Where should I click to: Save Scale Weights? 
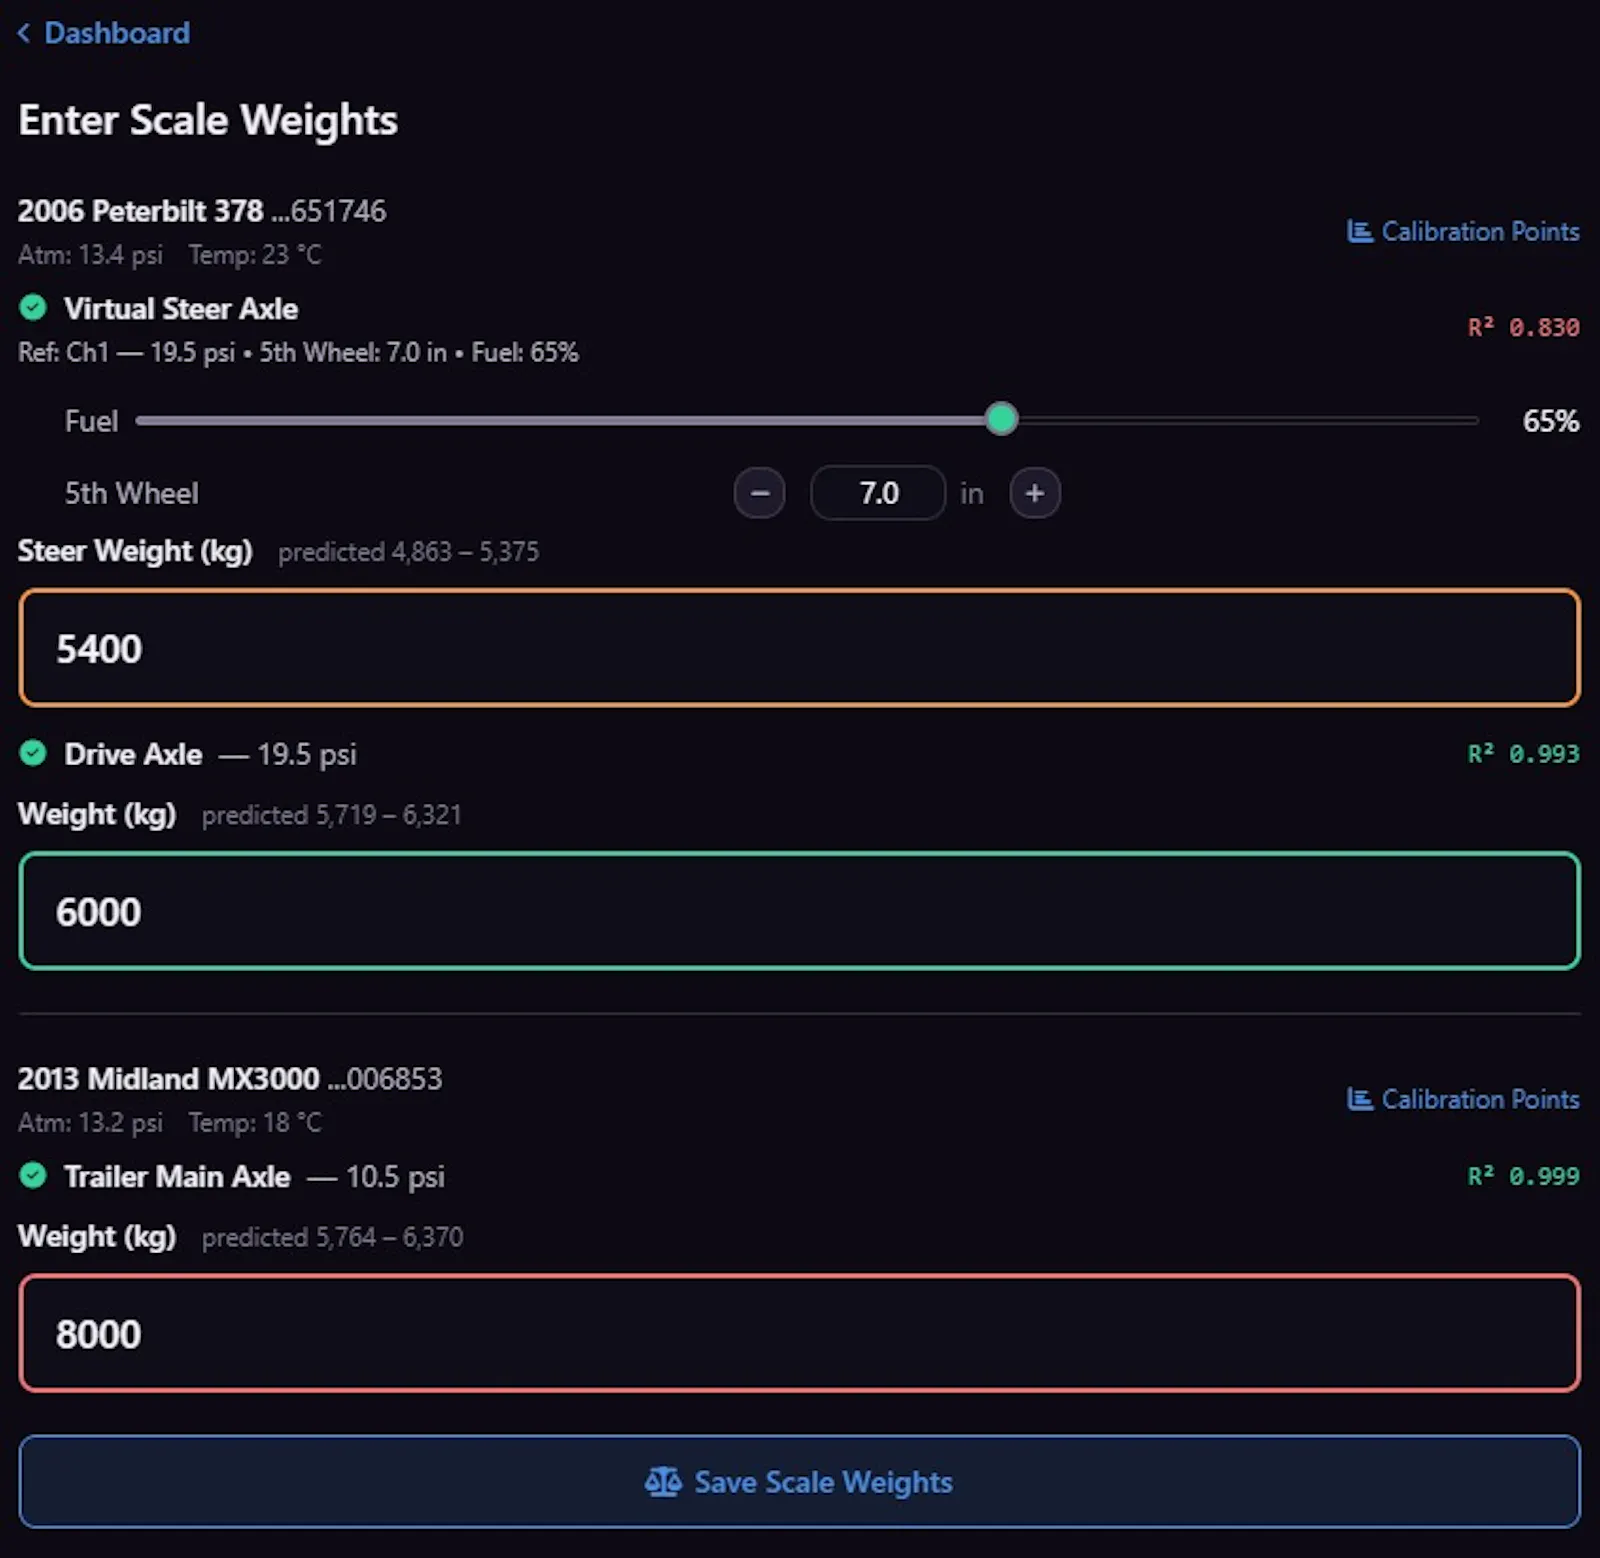[x=800, y=1482]
